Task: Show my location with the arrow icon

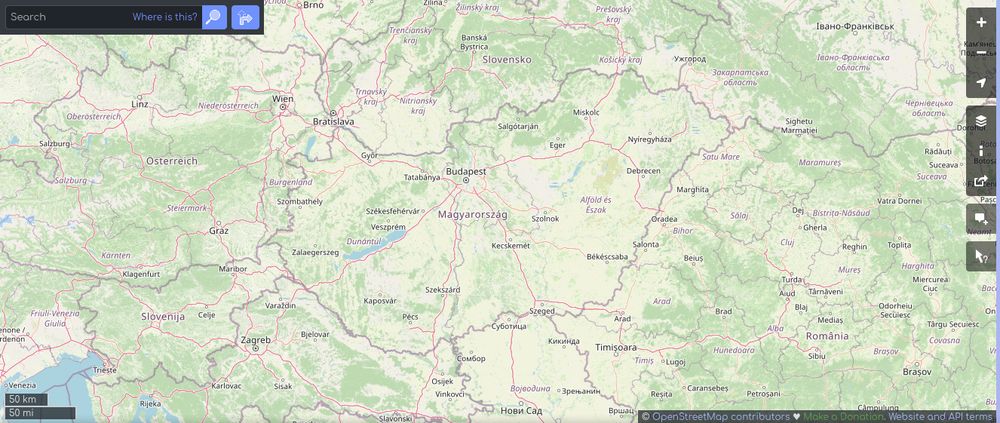Action: pyautogui.click(x=981, y=83)
